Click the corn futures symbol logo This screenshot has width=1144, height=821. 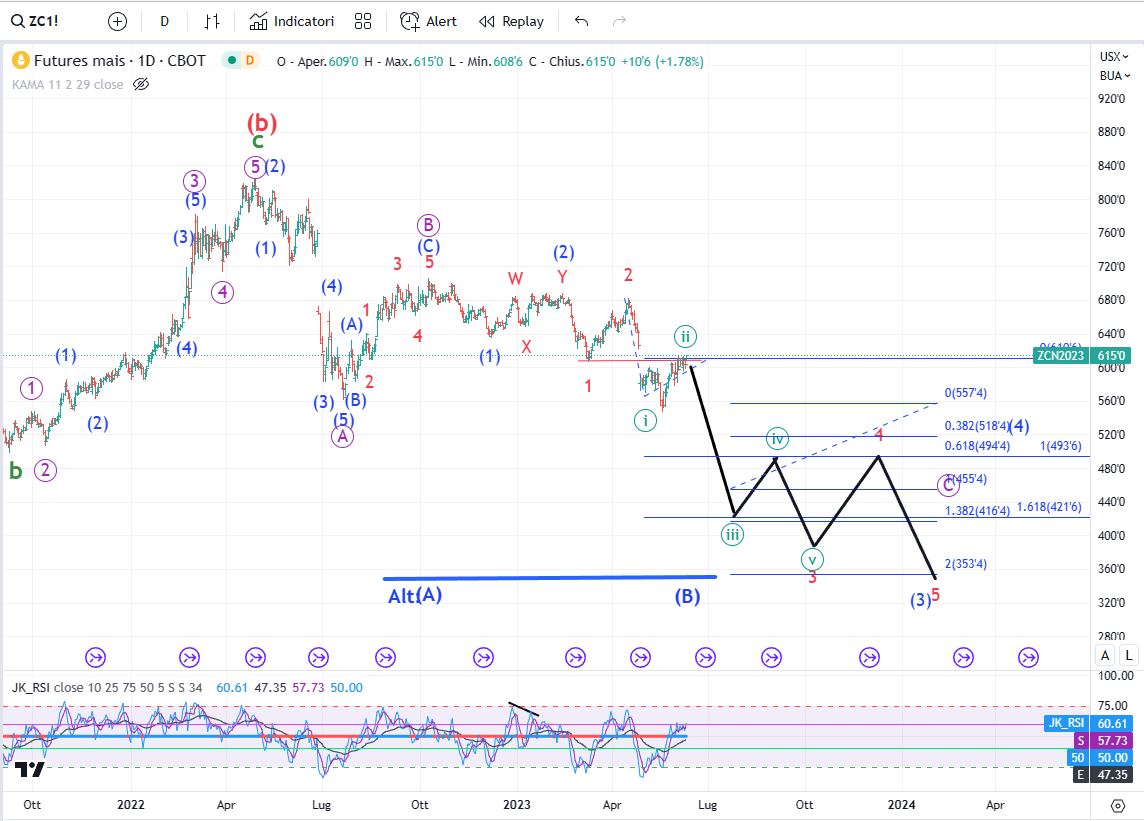click(x=20, y=61)
